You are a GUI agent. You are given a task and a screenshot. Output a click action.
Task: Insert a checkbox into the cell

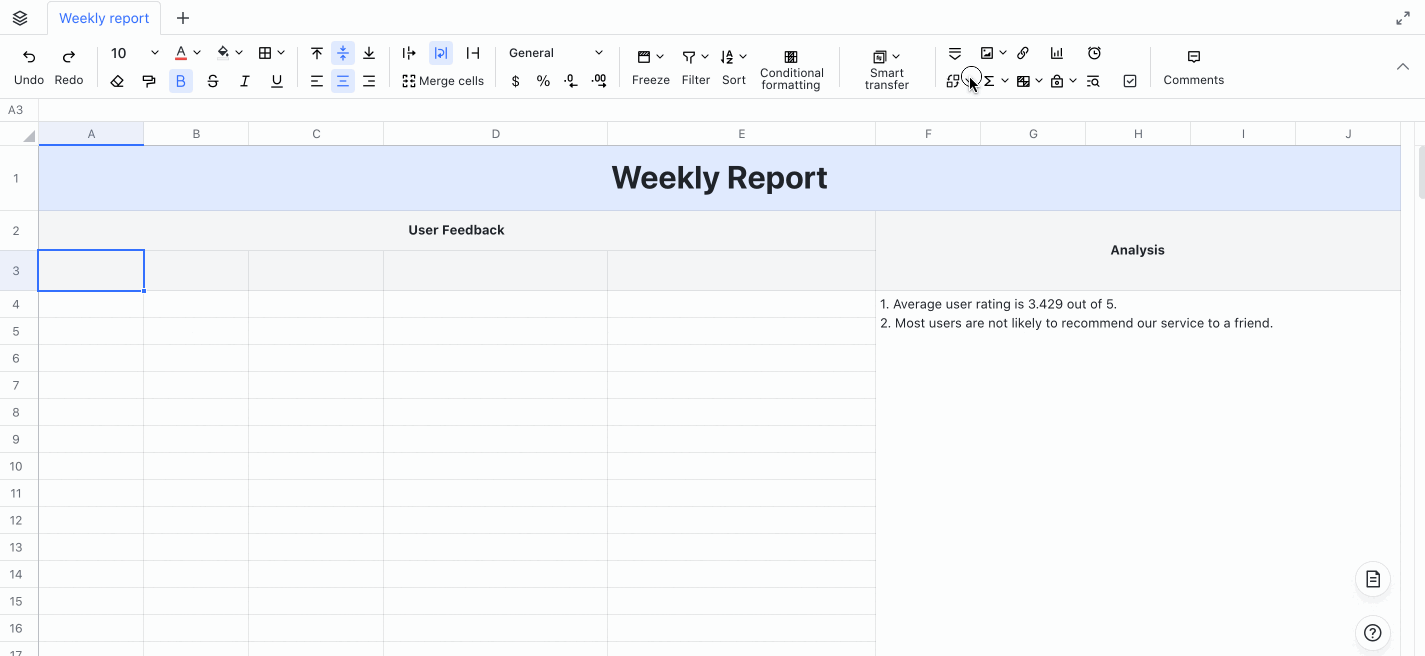1130,81
